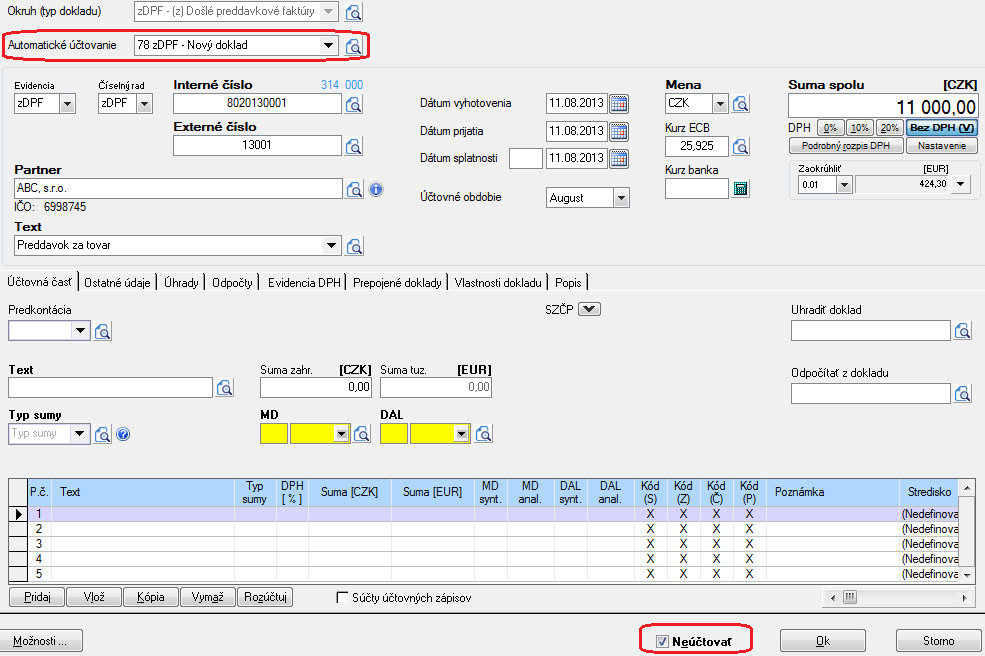Open help icon beside Typ sumy
985x656 pixels.
[x=123, y=434]
